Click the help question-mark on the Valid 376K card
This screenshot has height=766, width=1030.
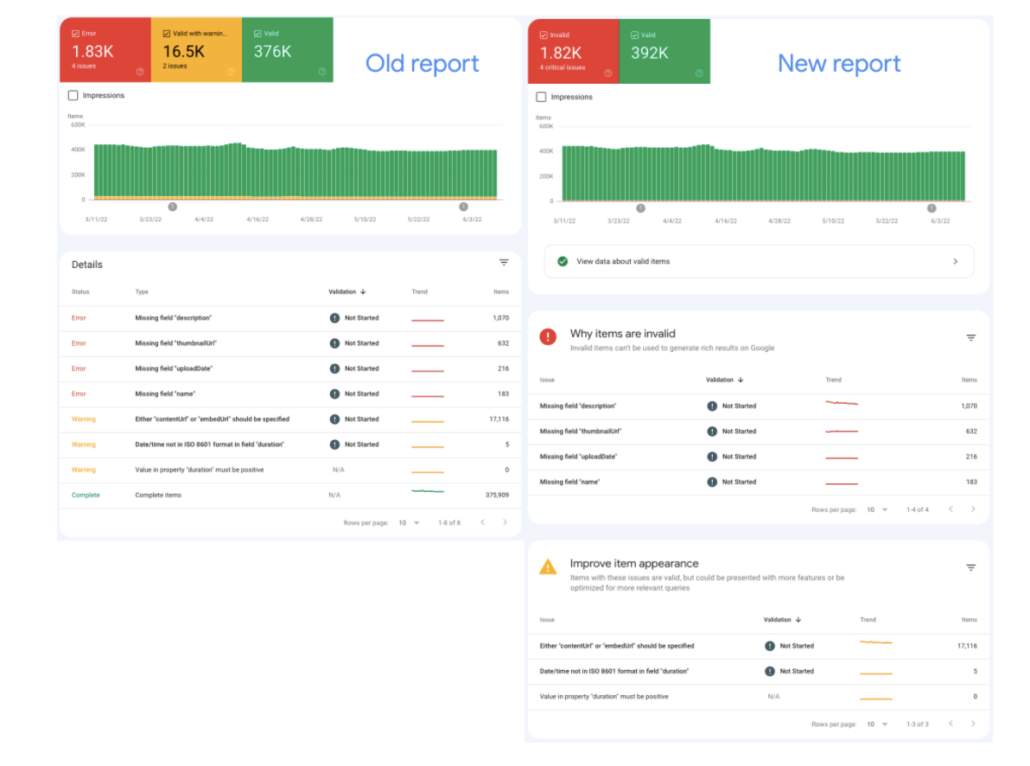322,73
